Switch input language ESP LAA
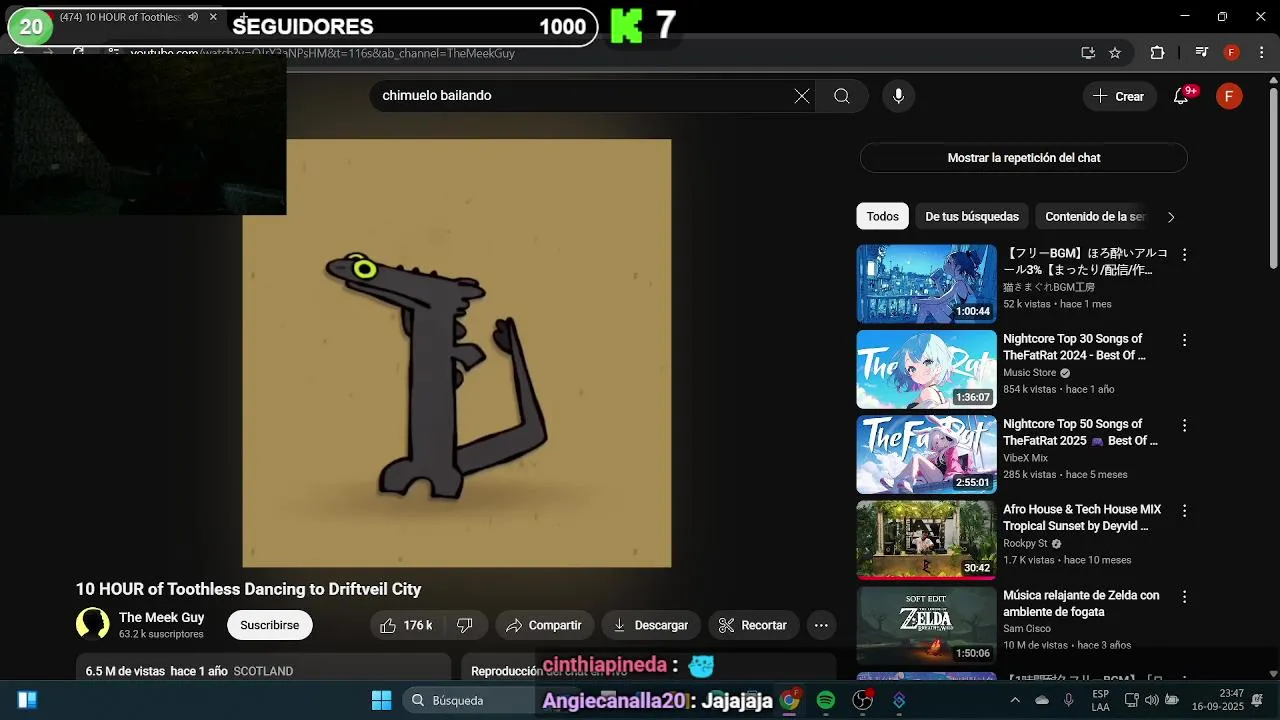 1100,700
